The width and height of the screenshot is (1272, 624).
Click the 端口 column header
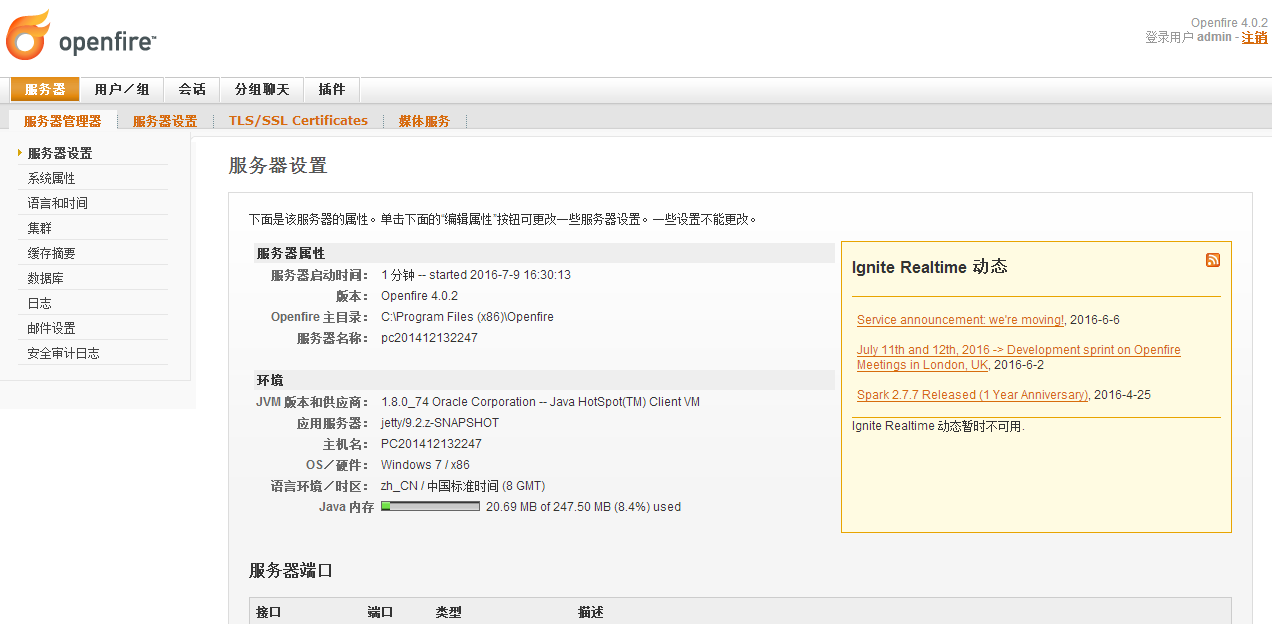pyautogui.click(x=380, y=612)
